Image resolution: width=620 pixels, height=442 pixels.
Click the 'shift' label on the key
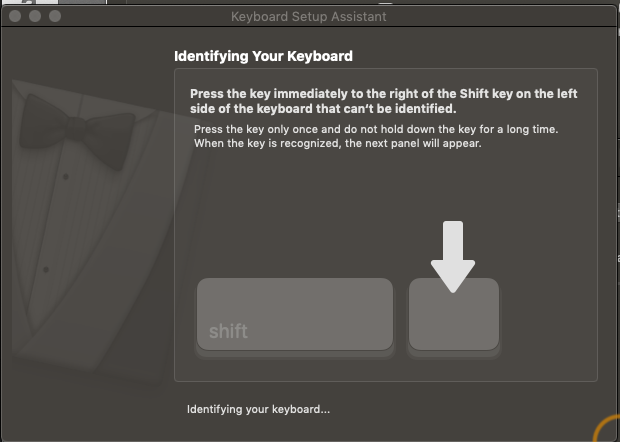228,331
